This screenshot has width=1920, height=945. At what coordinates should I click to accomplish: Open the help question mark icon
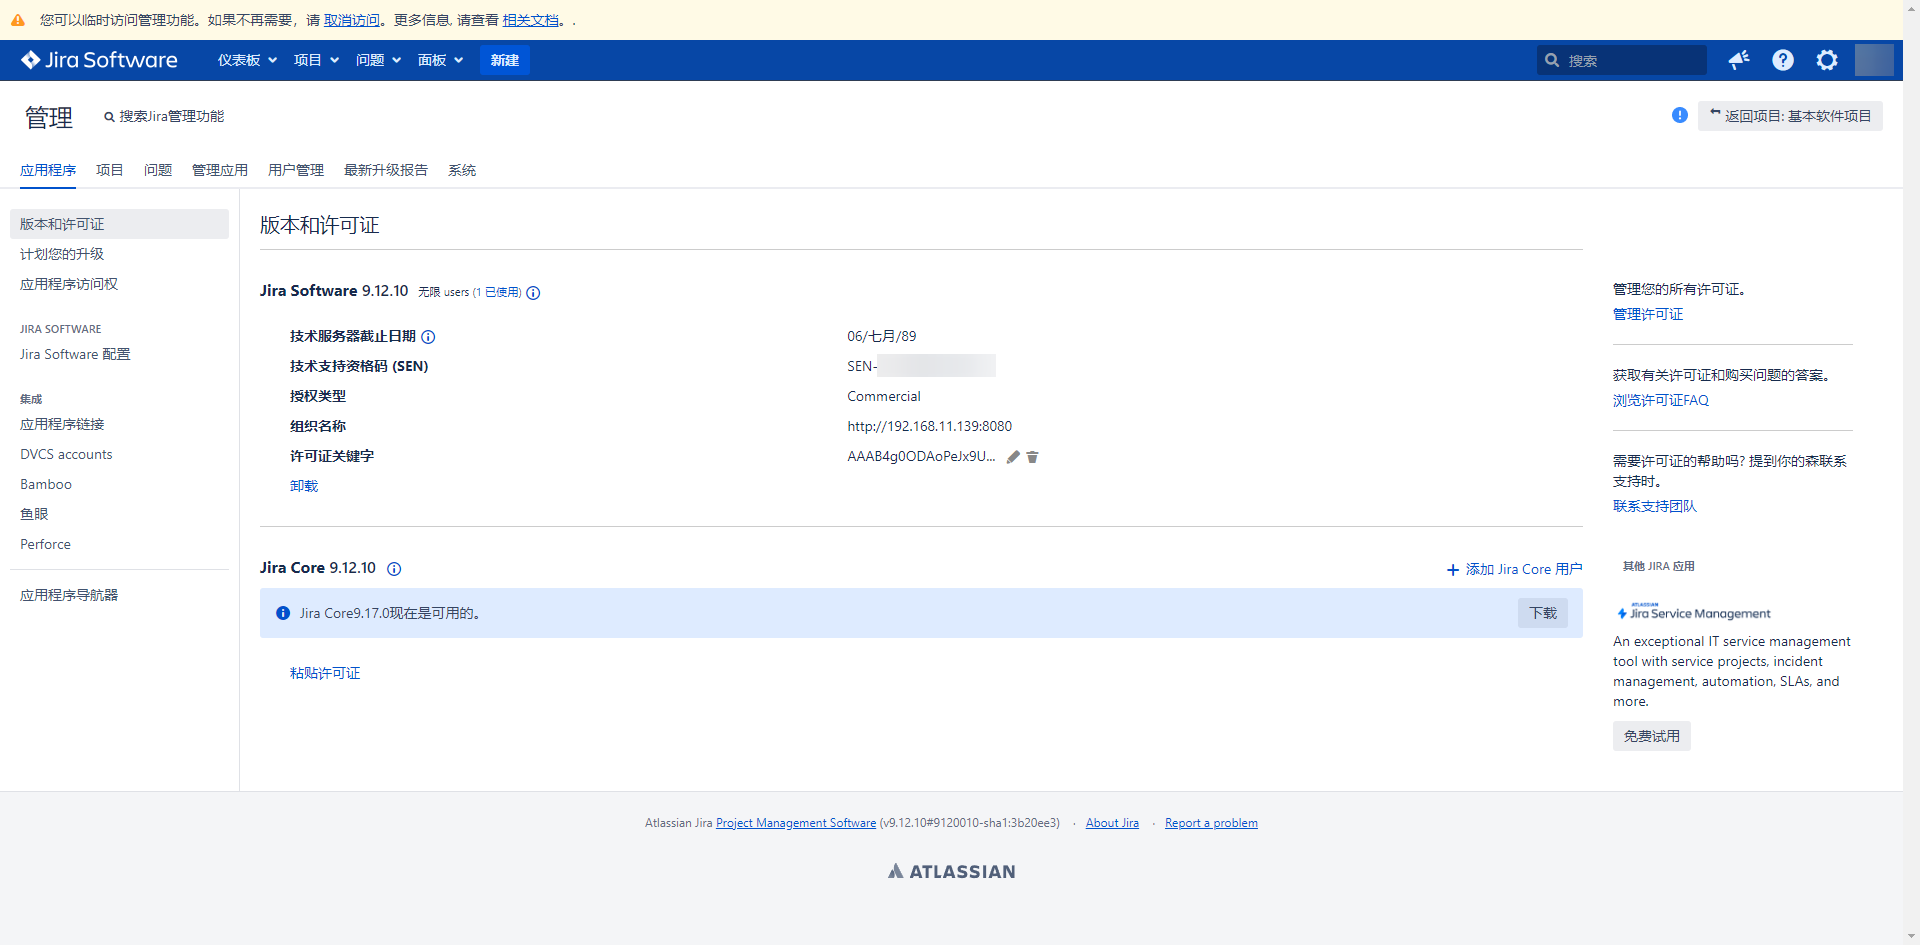click(1783, 60)
